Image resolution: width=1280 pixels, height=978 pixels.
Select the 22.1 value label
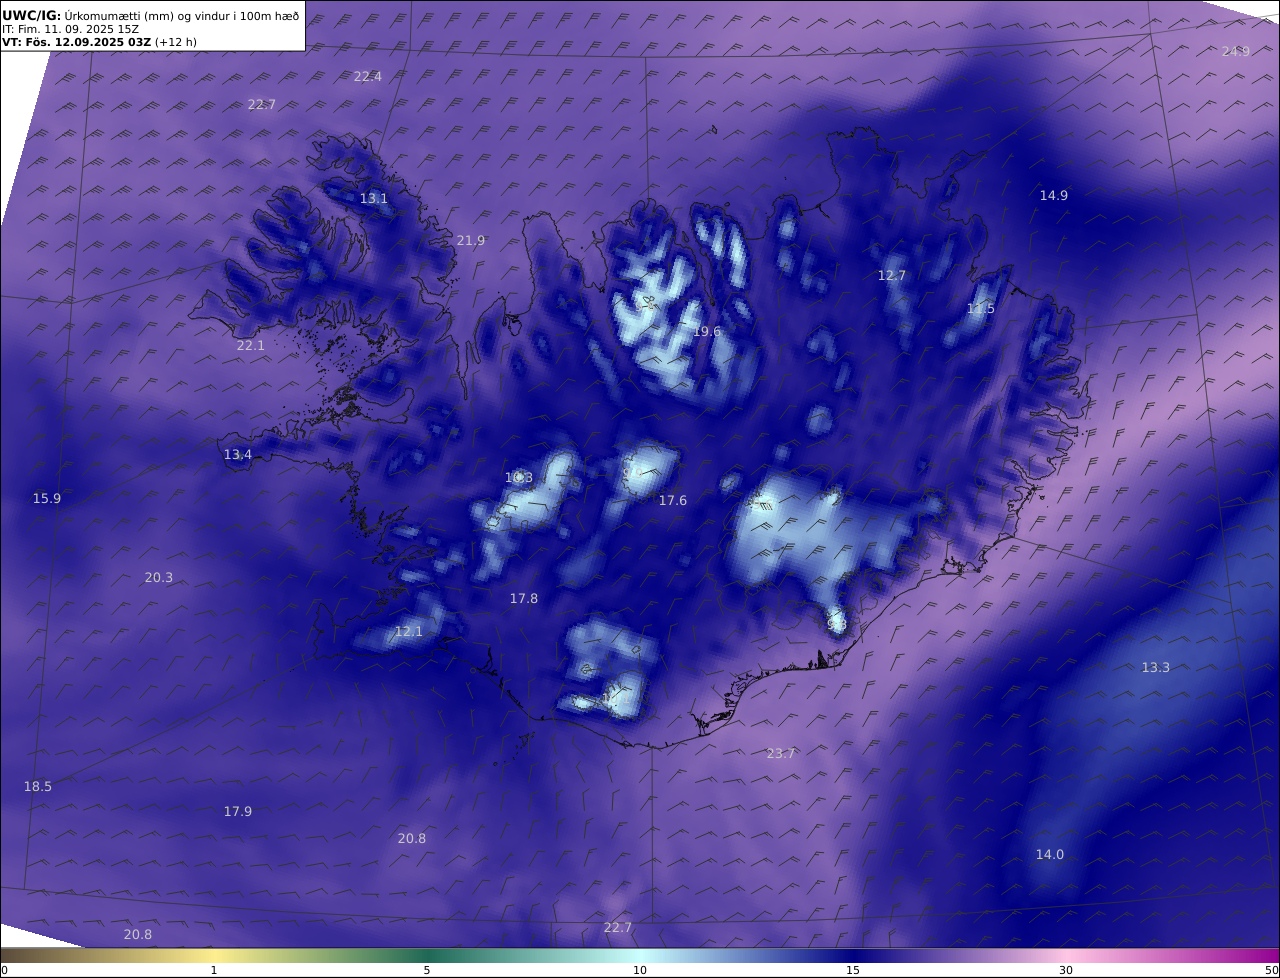[251, 345]
